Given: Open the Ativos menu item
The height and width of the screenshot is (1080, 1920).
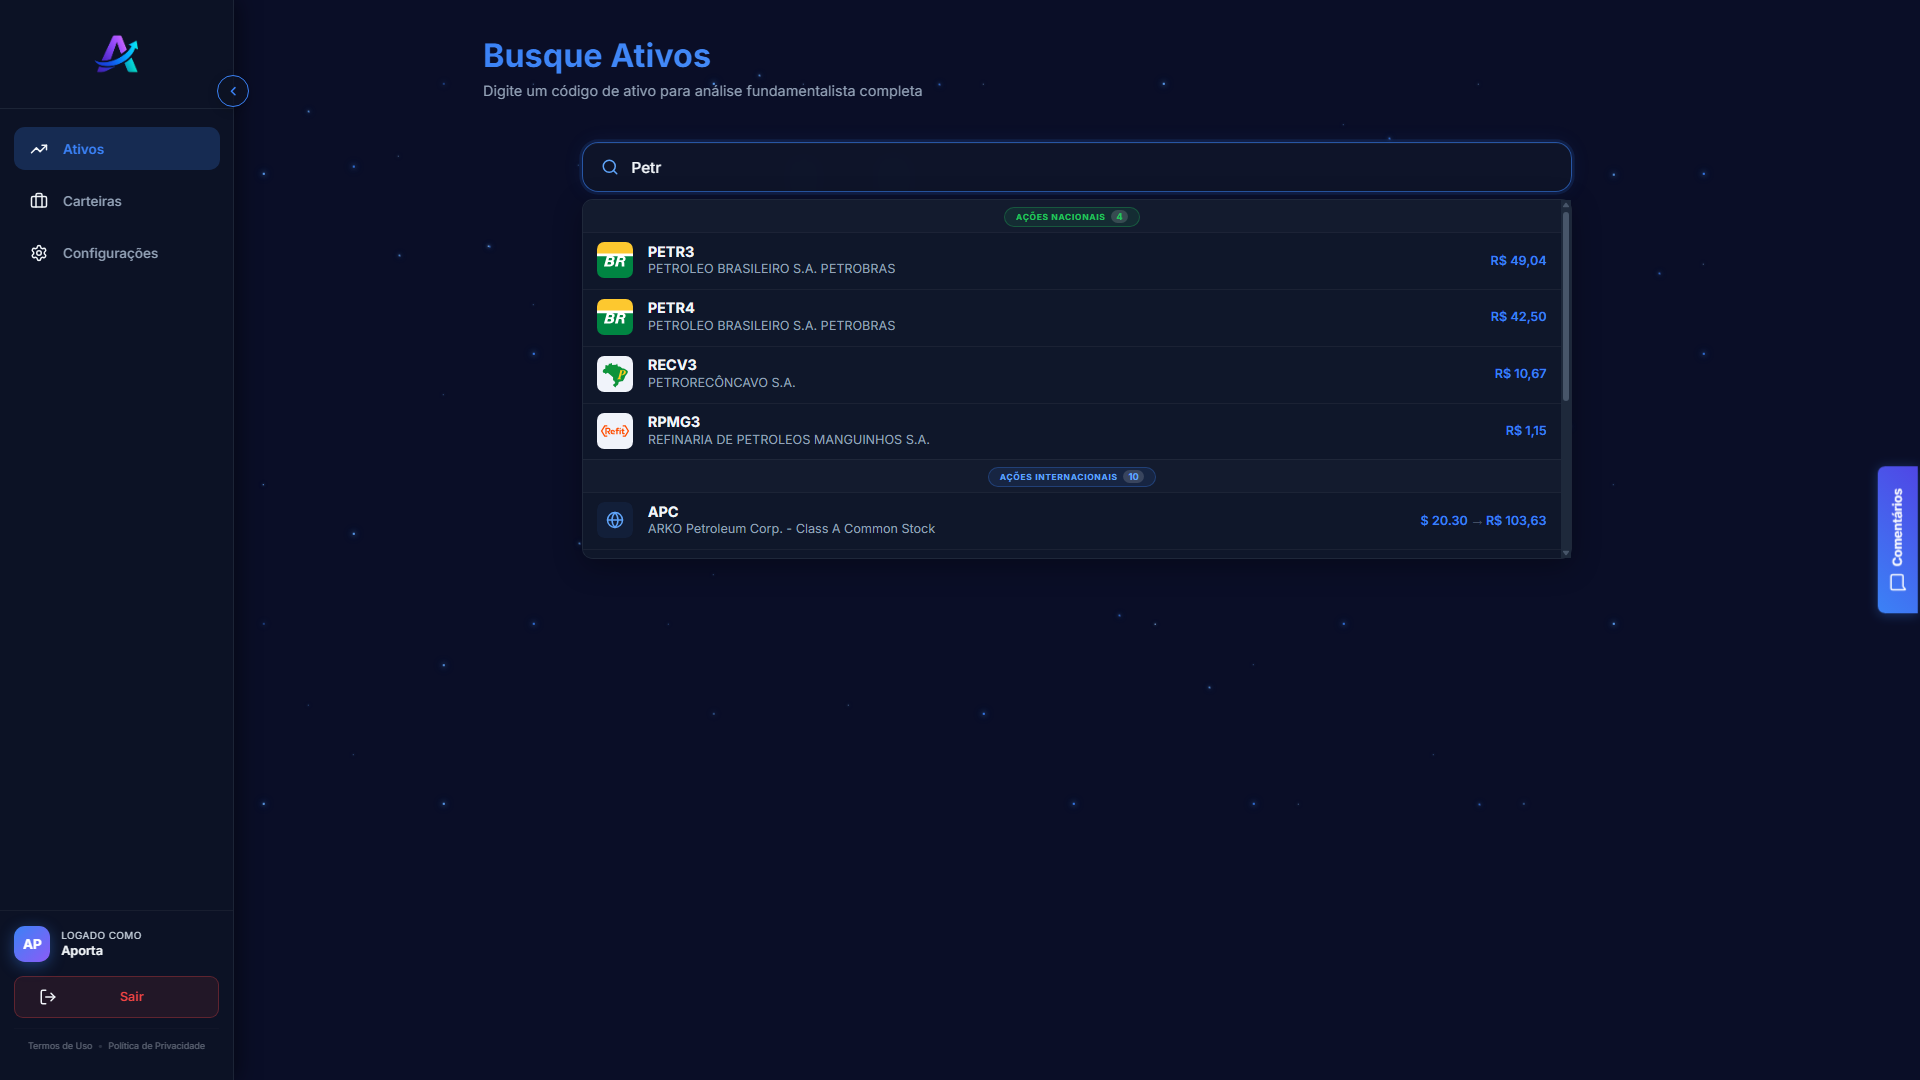Looking at the screenshot, I should click(117, 149).
